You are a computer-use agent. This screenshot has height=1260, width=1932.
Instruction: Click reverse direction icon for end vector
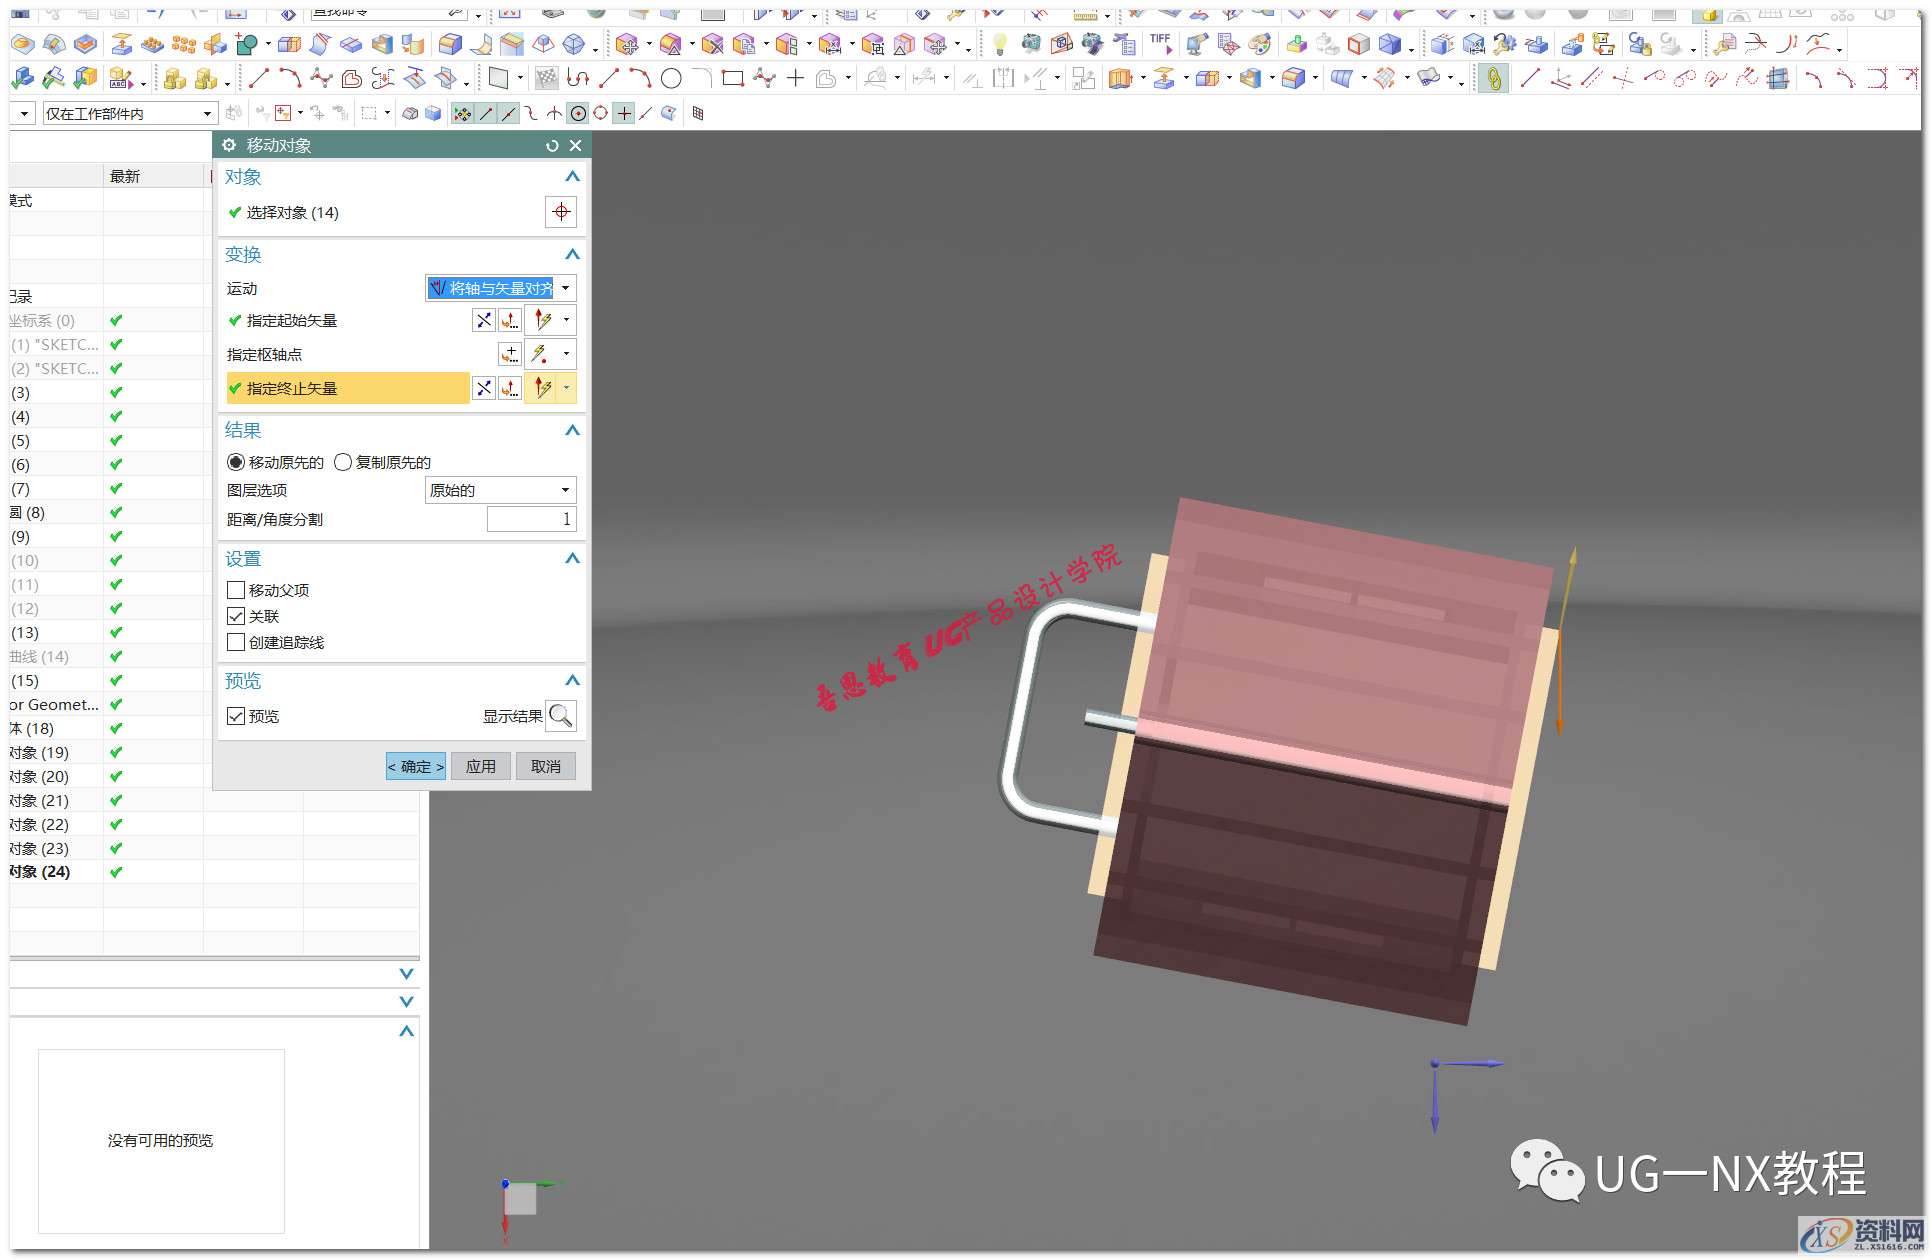coord(484,388)
